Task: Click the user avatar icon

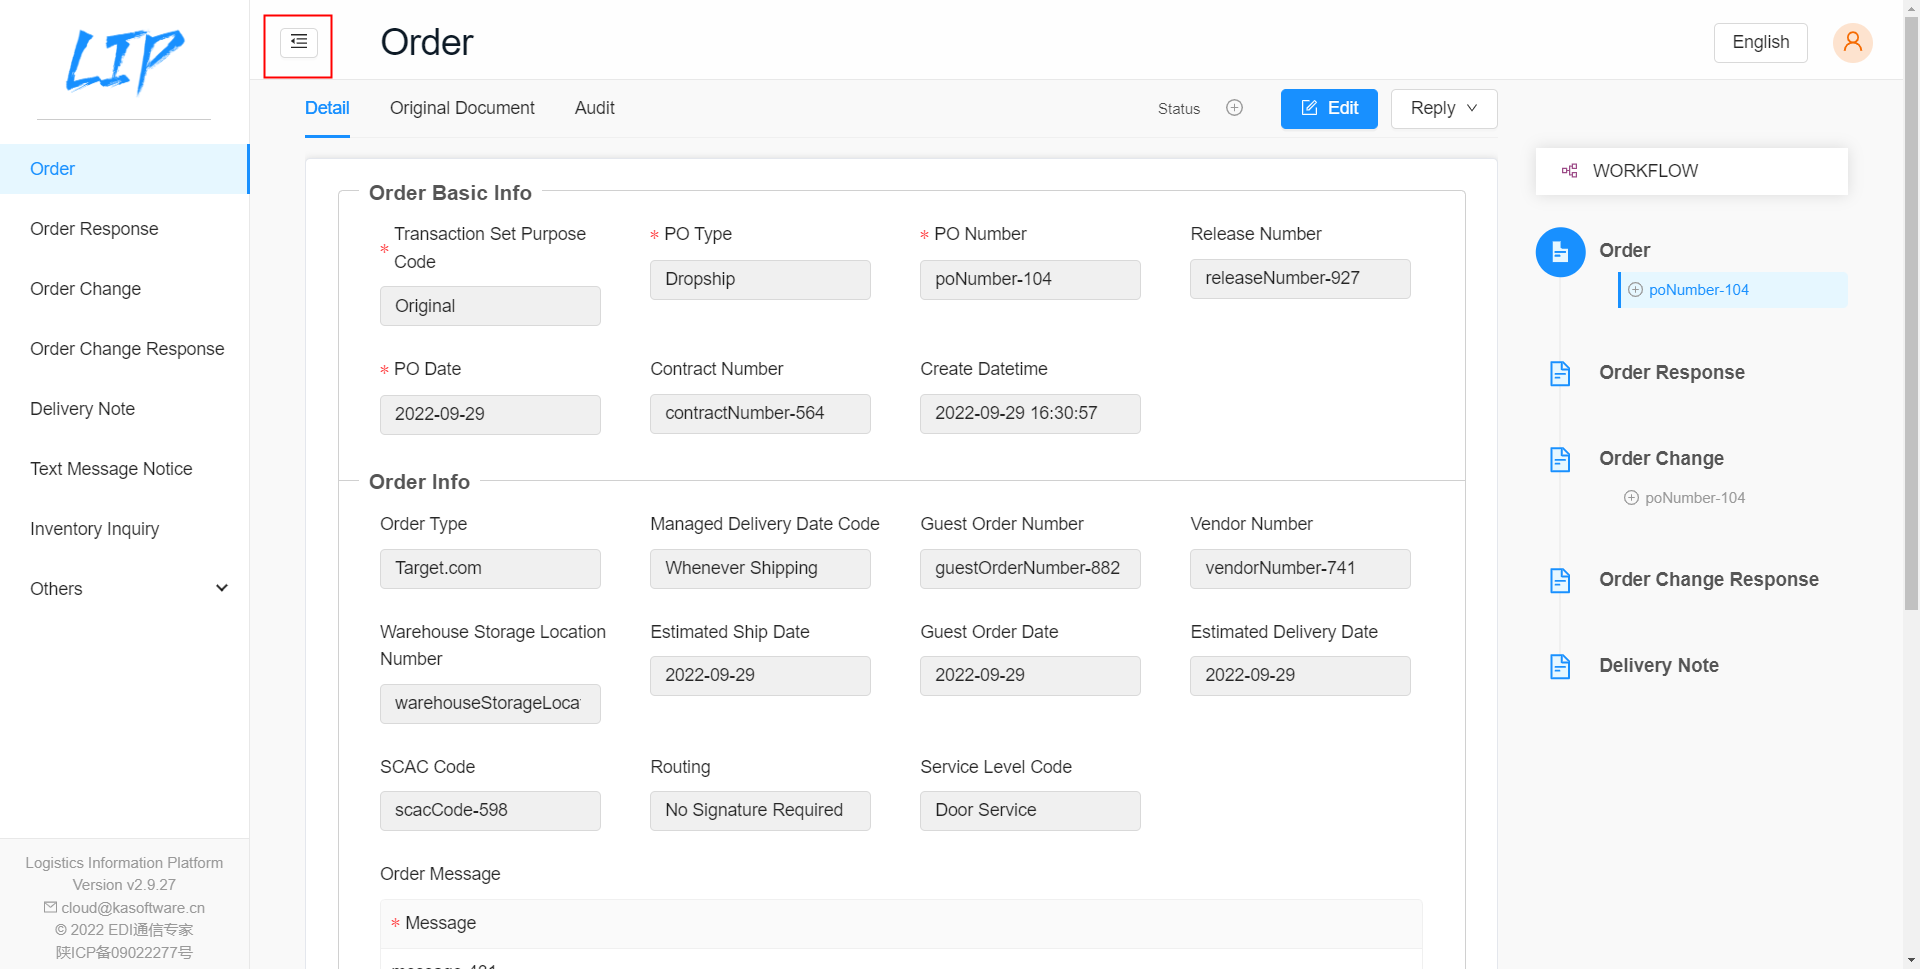Action: pyautogui.click(x=1852, y=43)
